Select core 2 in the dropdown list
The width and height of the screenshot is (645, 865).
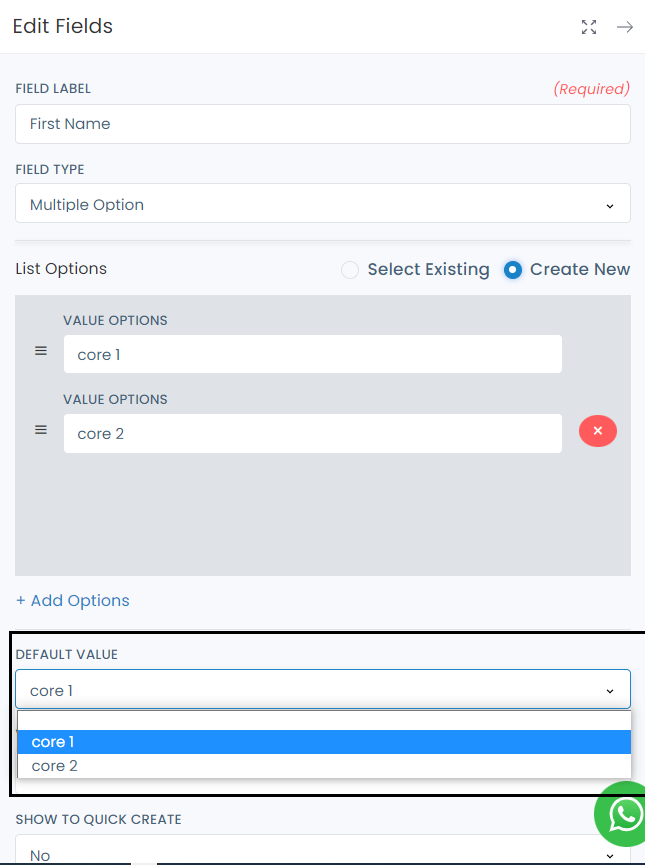pyautogui.click(x=324, y=766)
